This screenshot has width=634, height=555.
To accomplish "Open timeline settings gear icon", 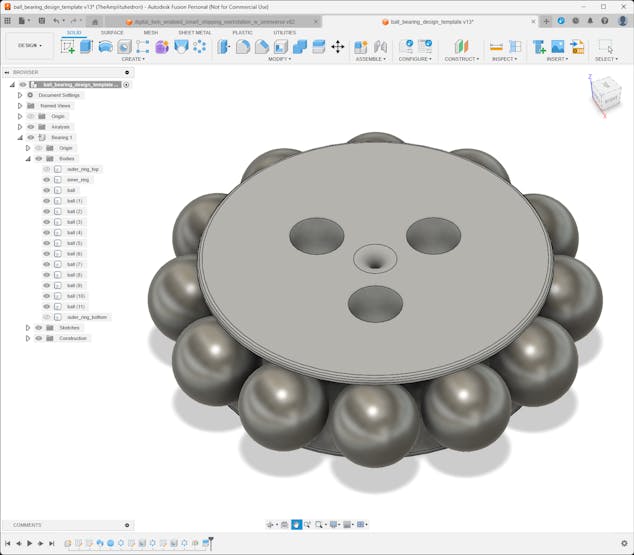I will tap(624, 543).
